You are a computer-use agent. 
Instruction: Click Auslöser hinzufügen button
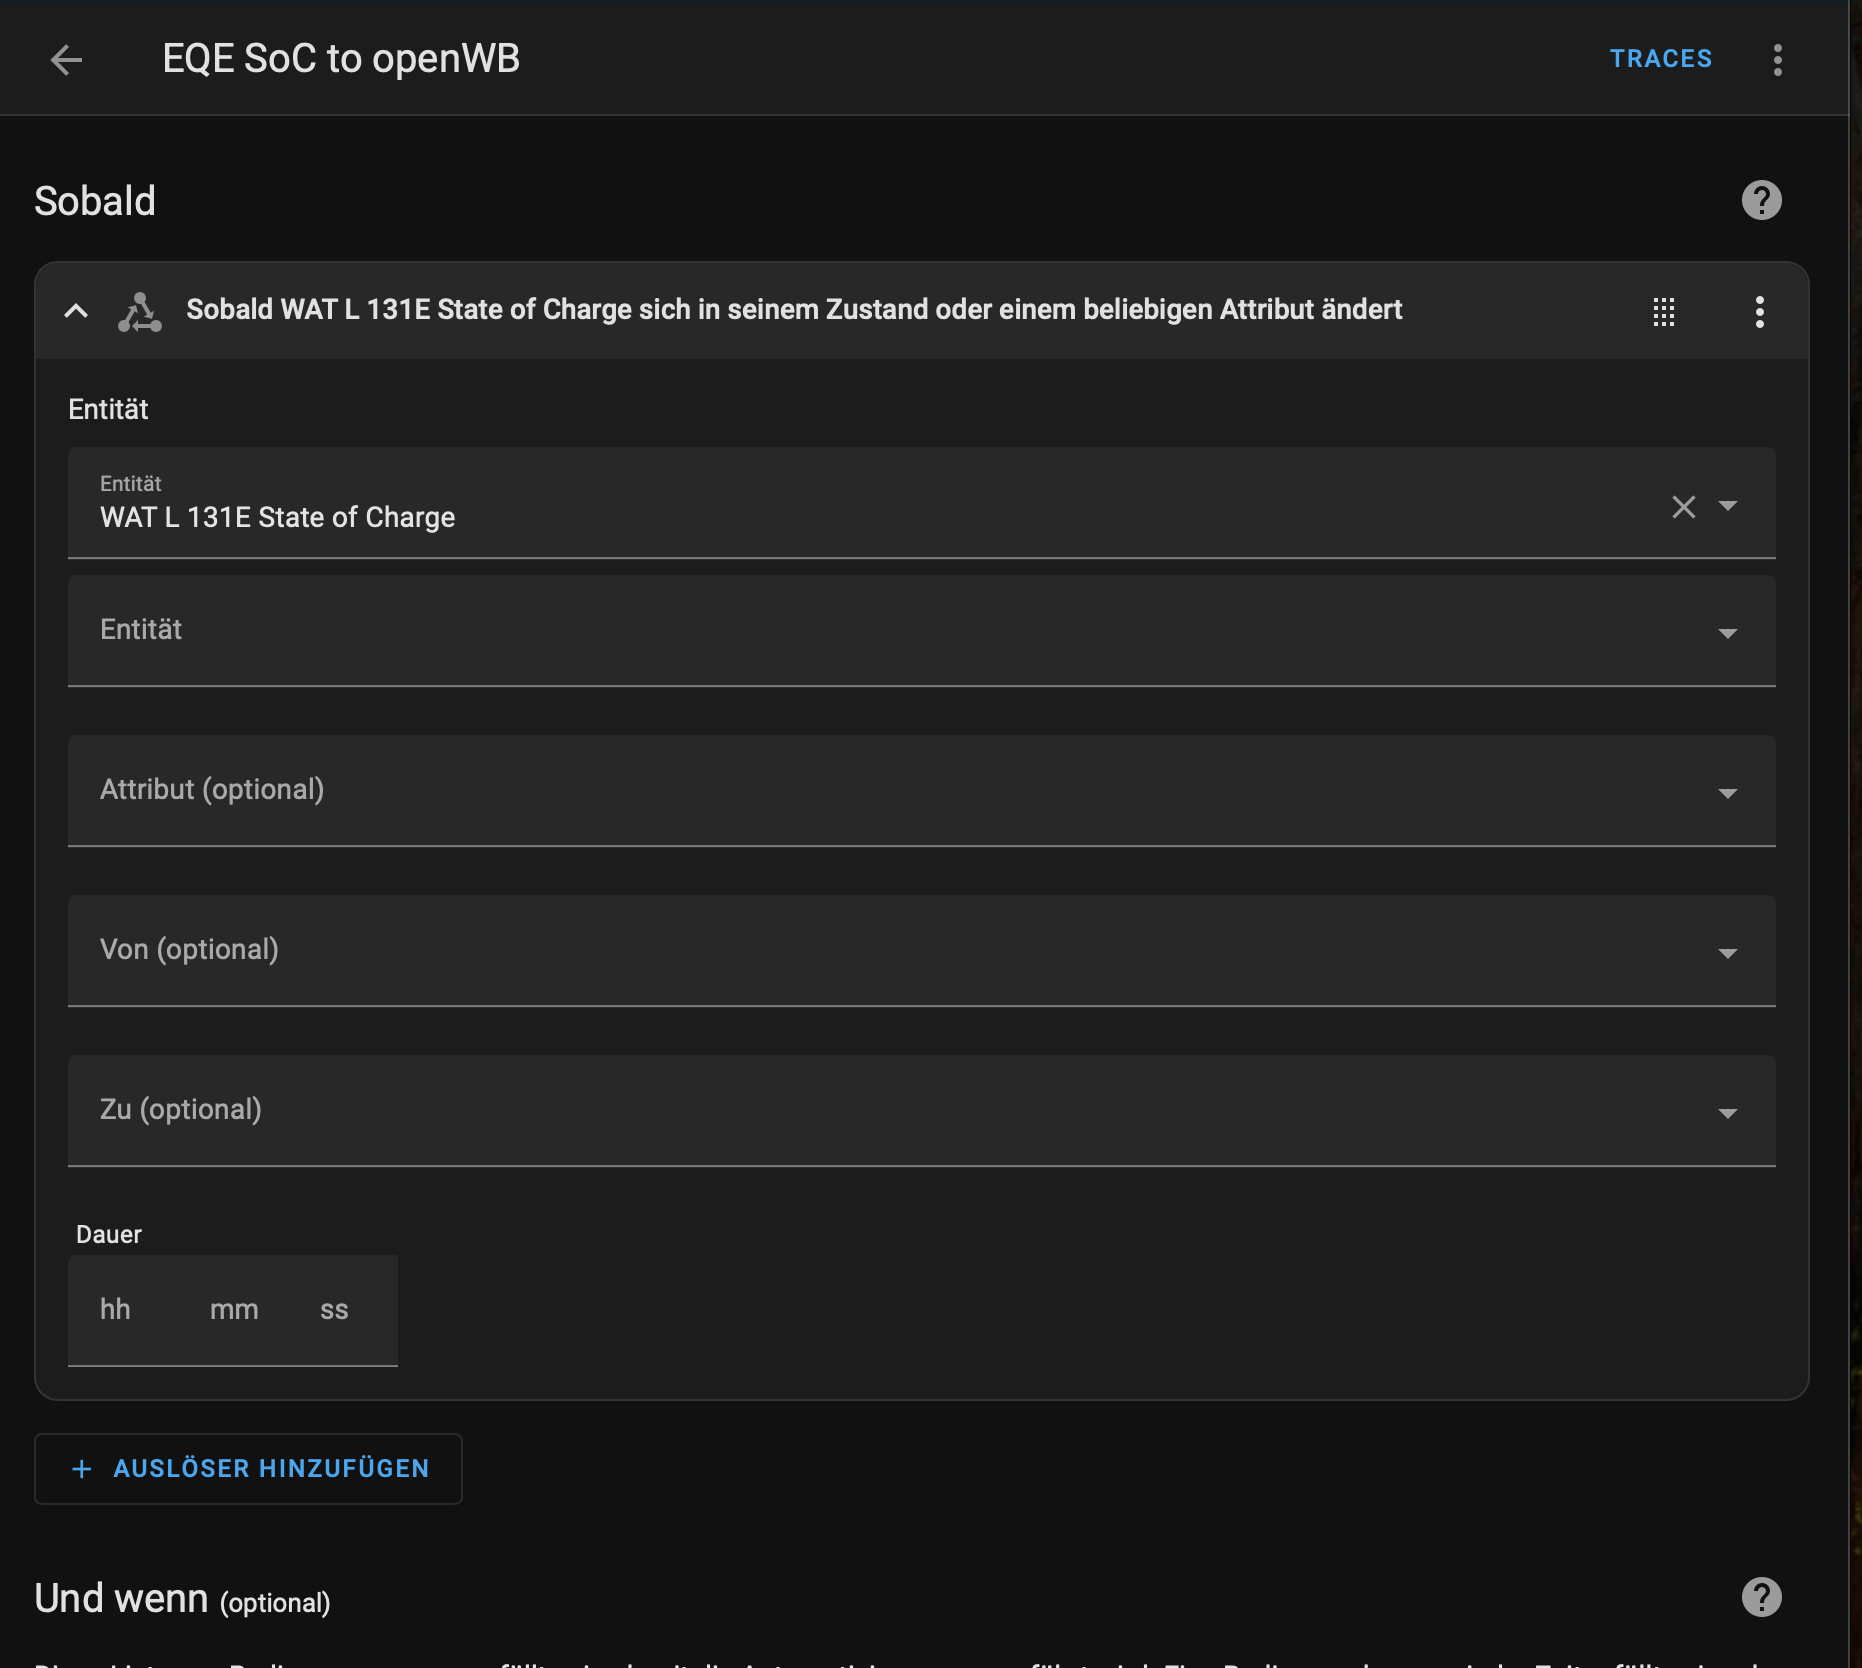click(x=249, y=1468)
